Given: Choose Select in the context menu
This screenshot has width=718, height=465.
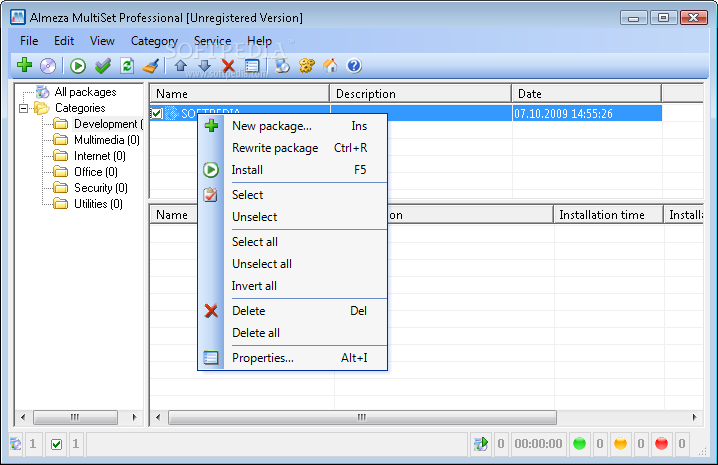Looking at the screenshot, I should 293,195.
